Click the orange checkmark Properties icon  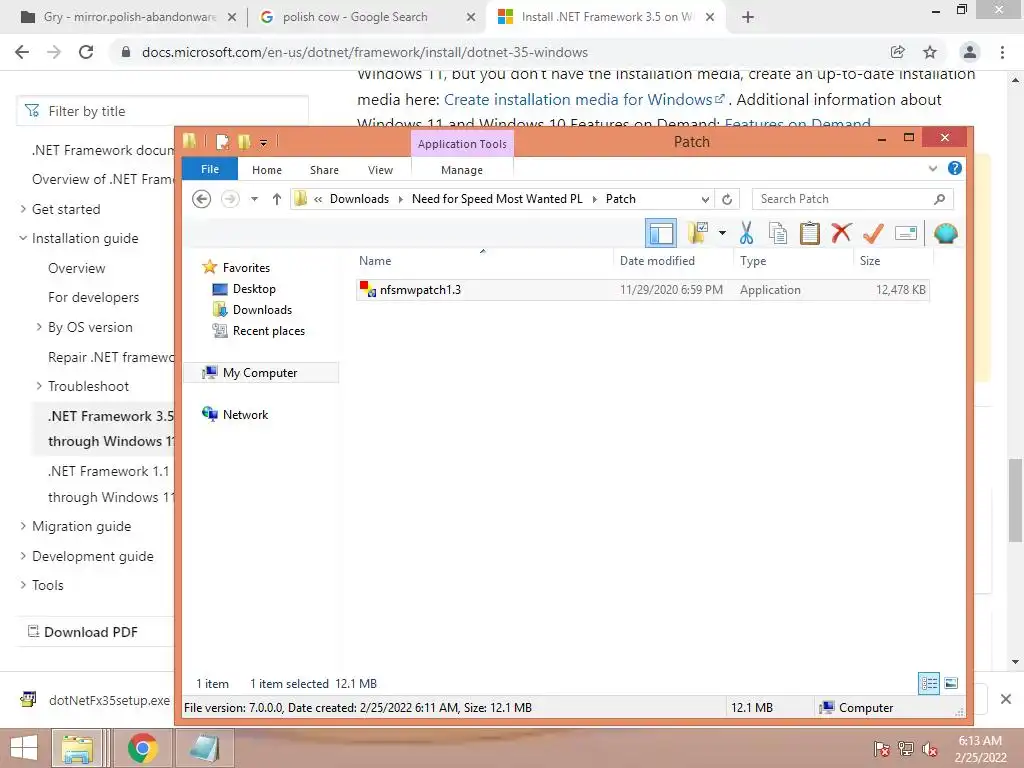tap(873, 233)
